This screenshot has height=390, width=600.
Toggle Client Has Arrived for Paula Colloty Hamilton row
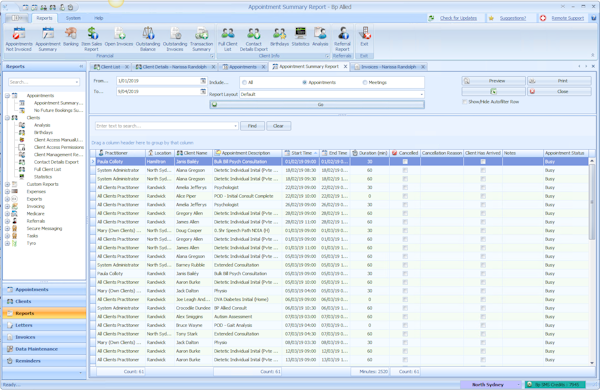coord(483,162)
